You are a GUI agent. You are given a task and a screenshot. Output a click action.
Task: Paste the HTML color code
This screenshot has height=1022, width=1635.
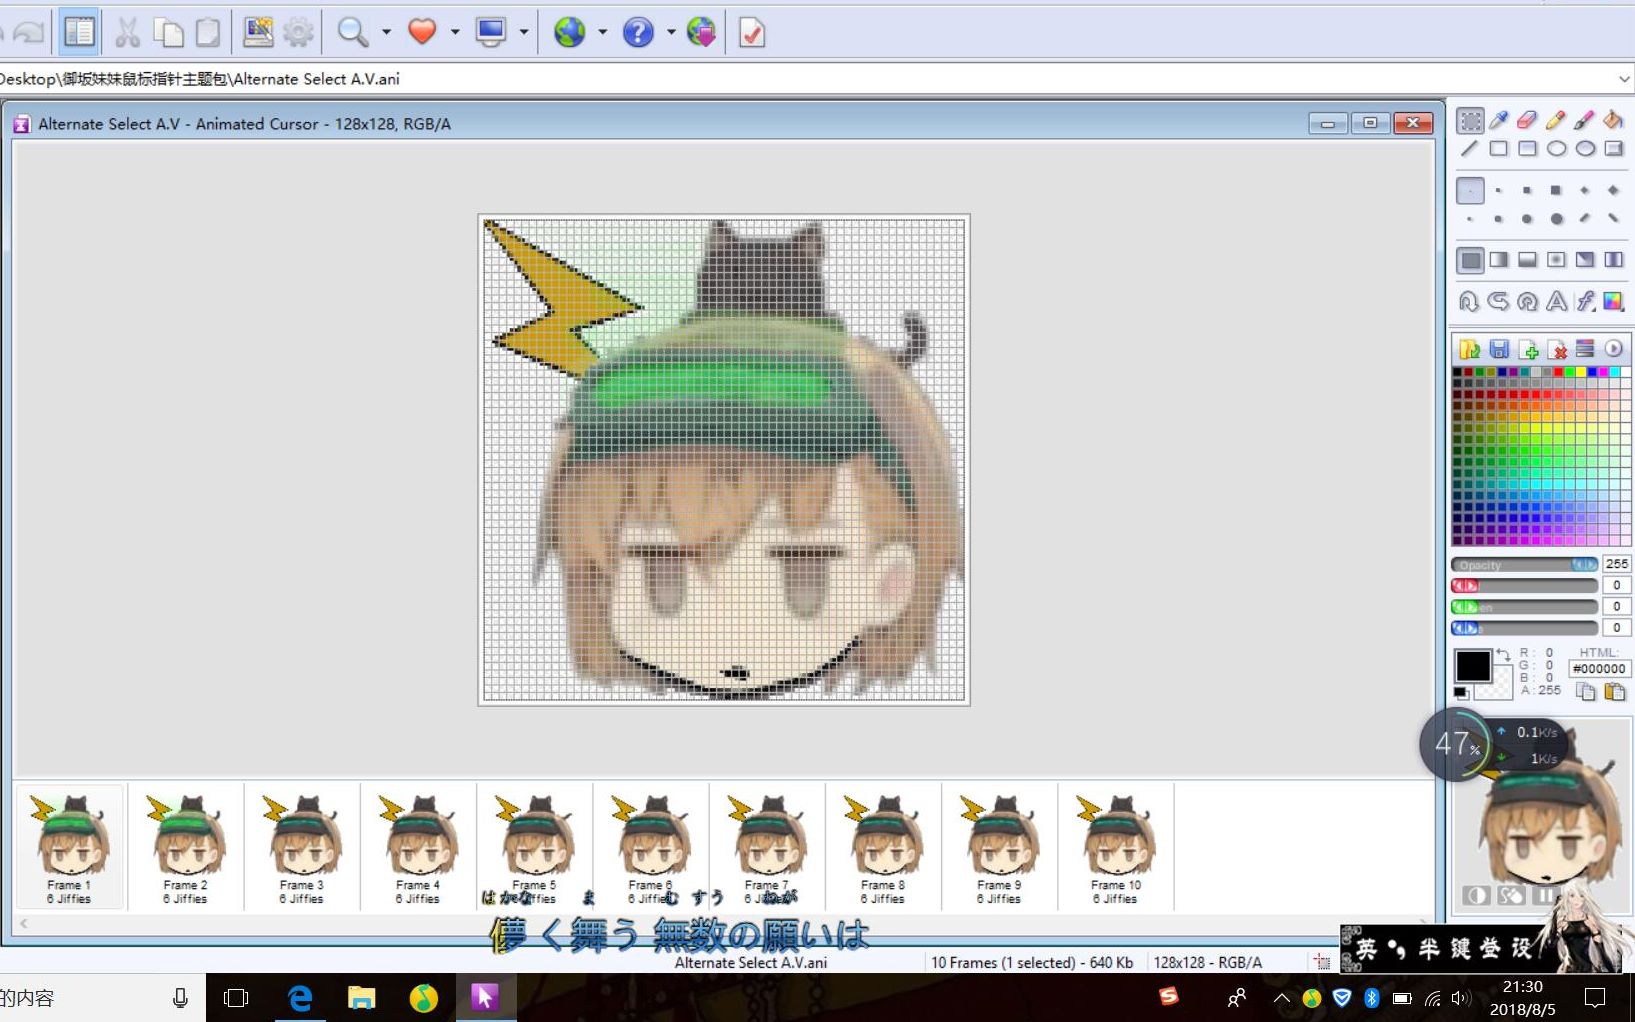[1614, 692]
